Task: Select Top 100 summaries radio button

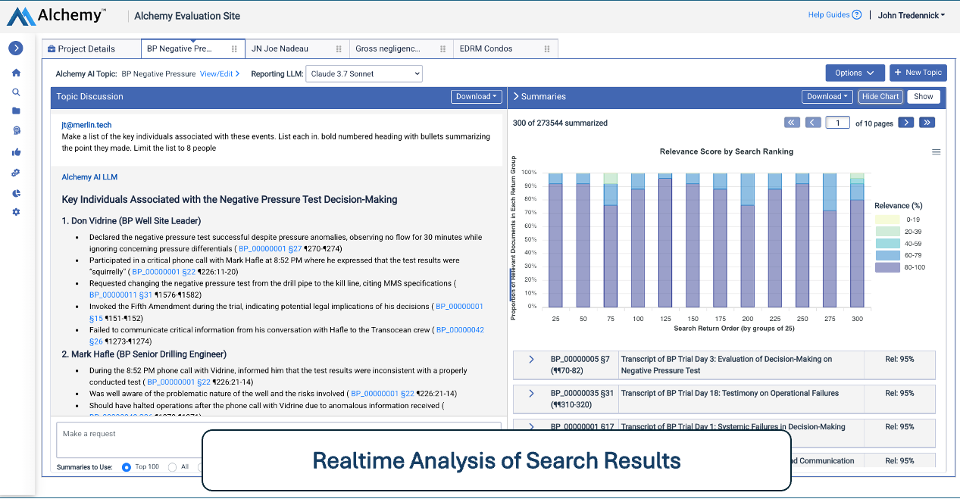Action: click(126, 467)
